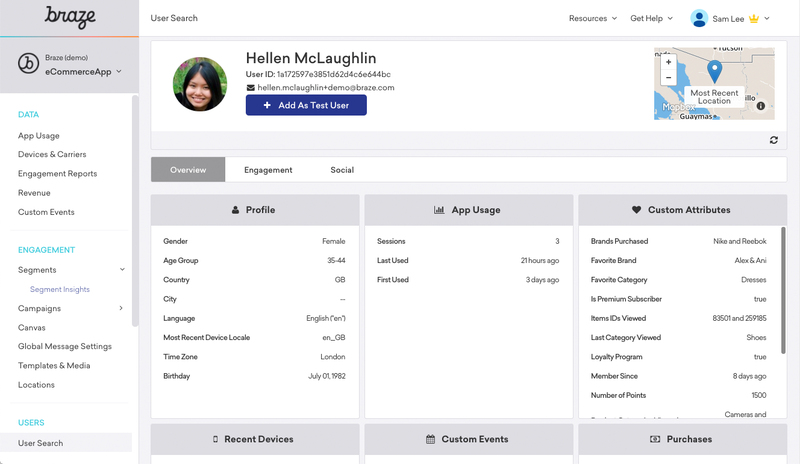The image size is (800, 464).
Task: Click the refresh icon below the map
Action: click(x=773, y=140)
